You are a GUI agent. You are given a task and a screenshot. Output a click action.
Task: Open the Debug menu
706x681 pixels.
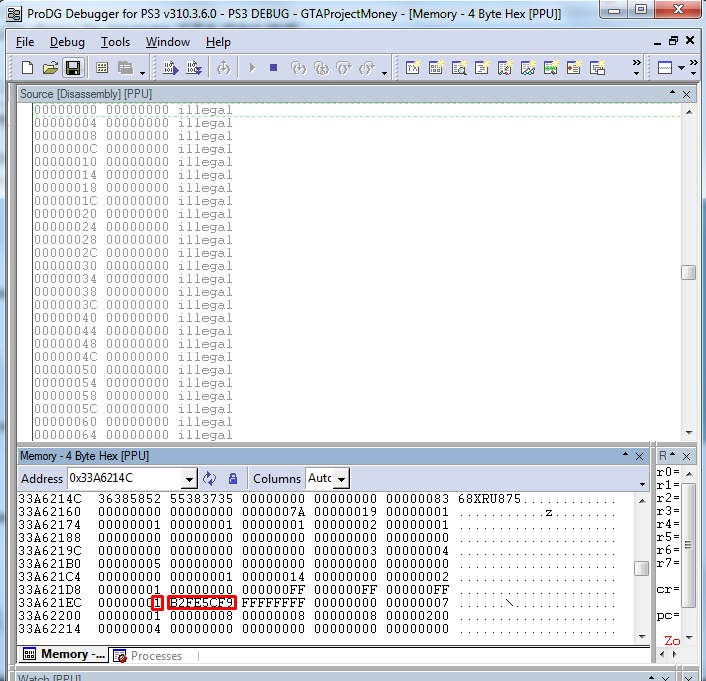click(67, 42)
